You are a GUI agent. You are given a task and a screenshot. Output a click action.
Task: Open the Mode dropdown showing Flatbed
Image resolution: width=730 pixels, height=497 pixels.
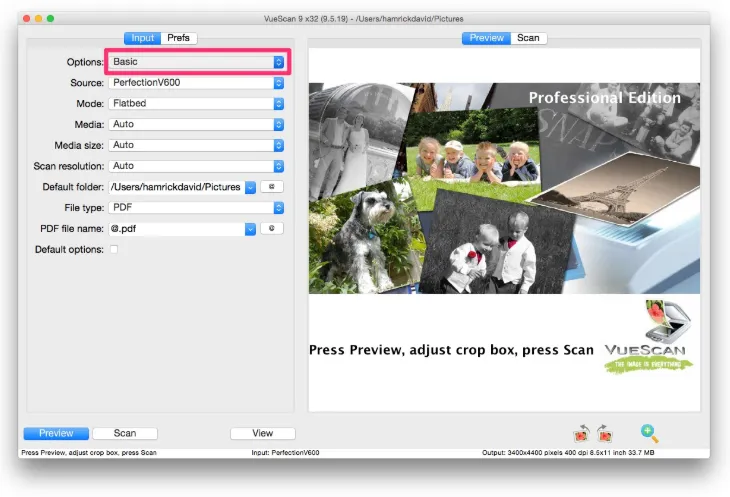click(x=196, y=103)
